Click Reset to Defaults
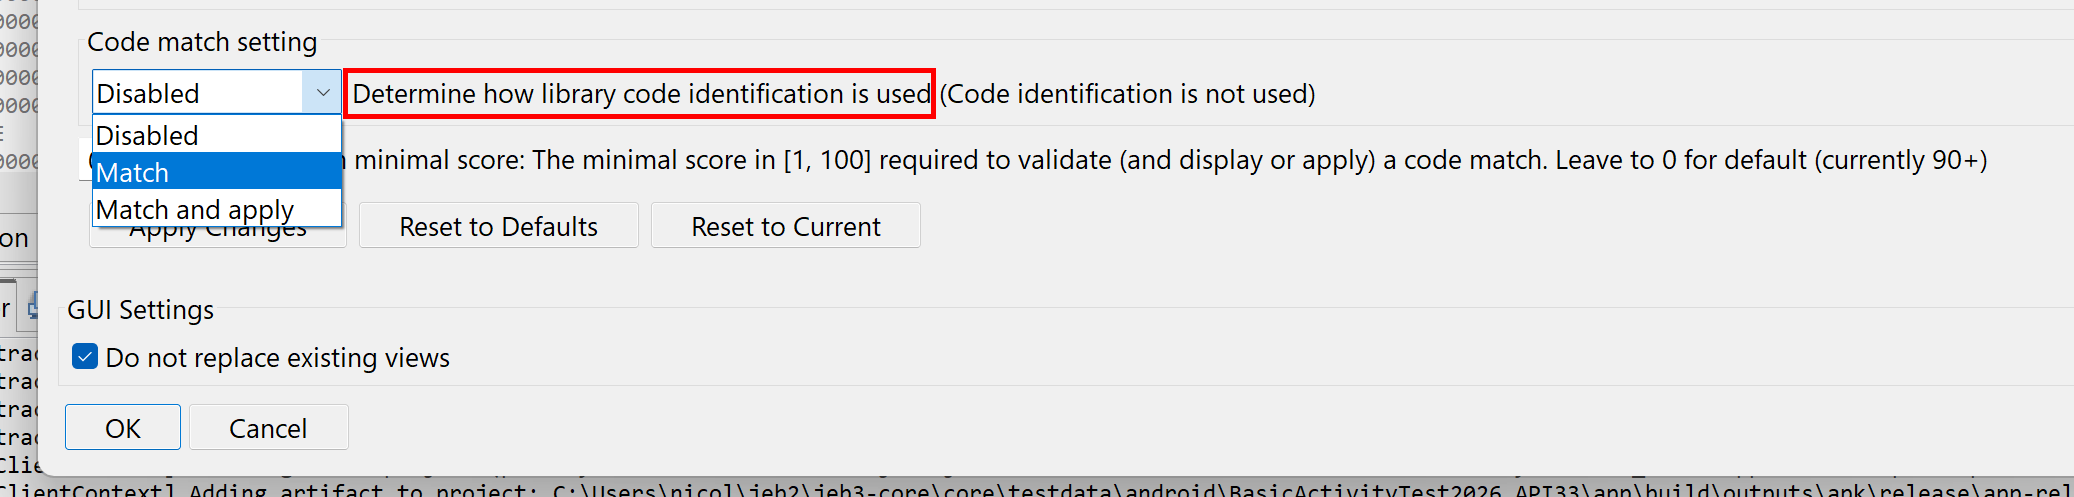The image size is (2074, 497). tap(498, 226)
